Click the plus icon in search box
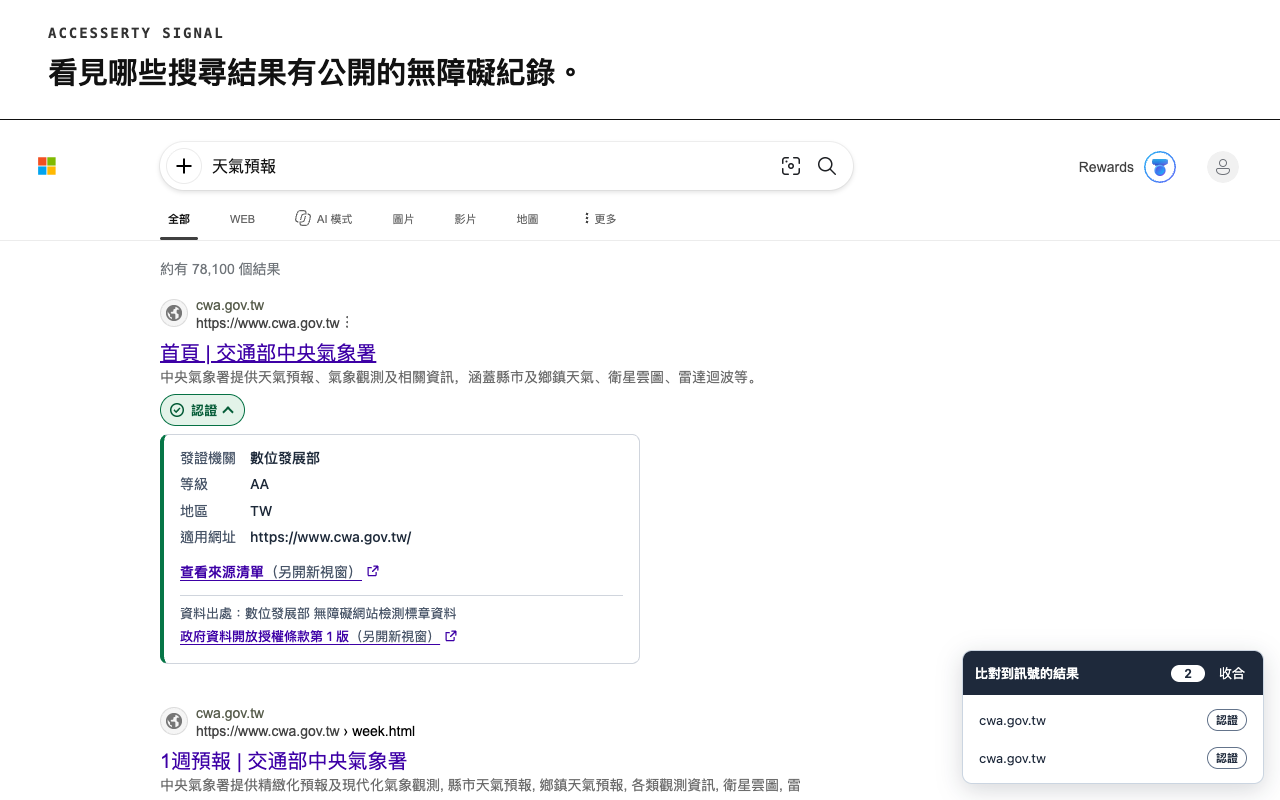The image size is (1280, 800). pos(184,166)
